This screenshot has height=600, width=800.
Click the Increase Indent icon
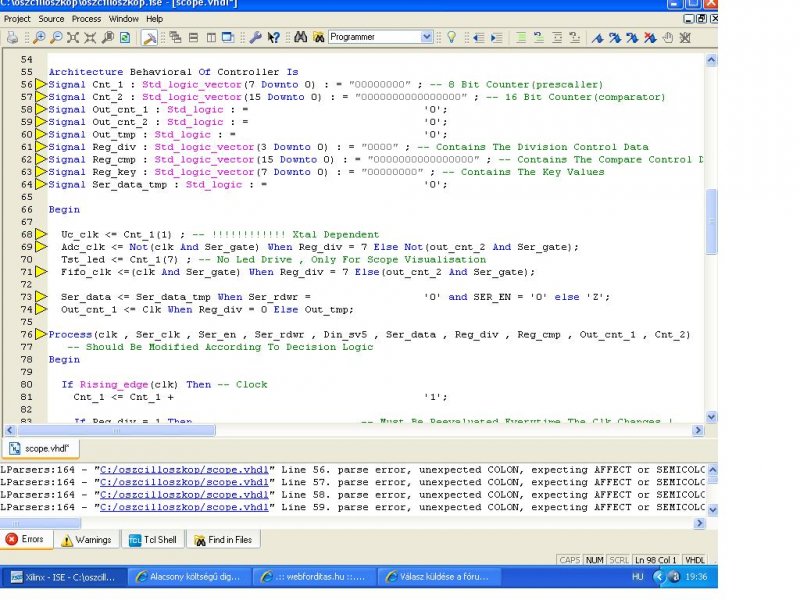[x=496, y=37]
